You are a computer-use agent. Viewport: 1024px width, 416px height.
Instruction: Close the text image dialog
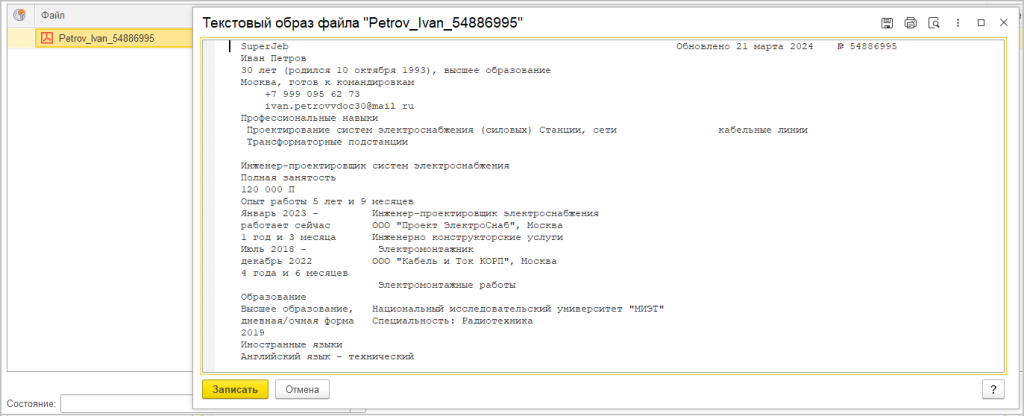pos(1004,23)
